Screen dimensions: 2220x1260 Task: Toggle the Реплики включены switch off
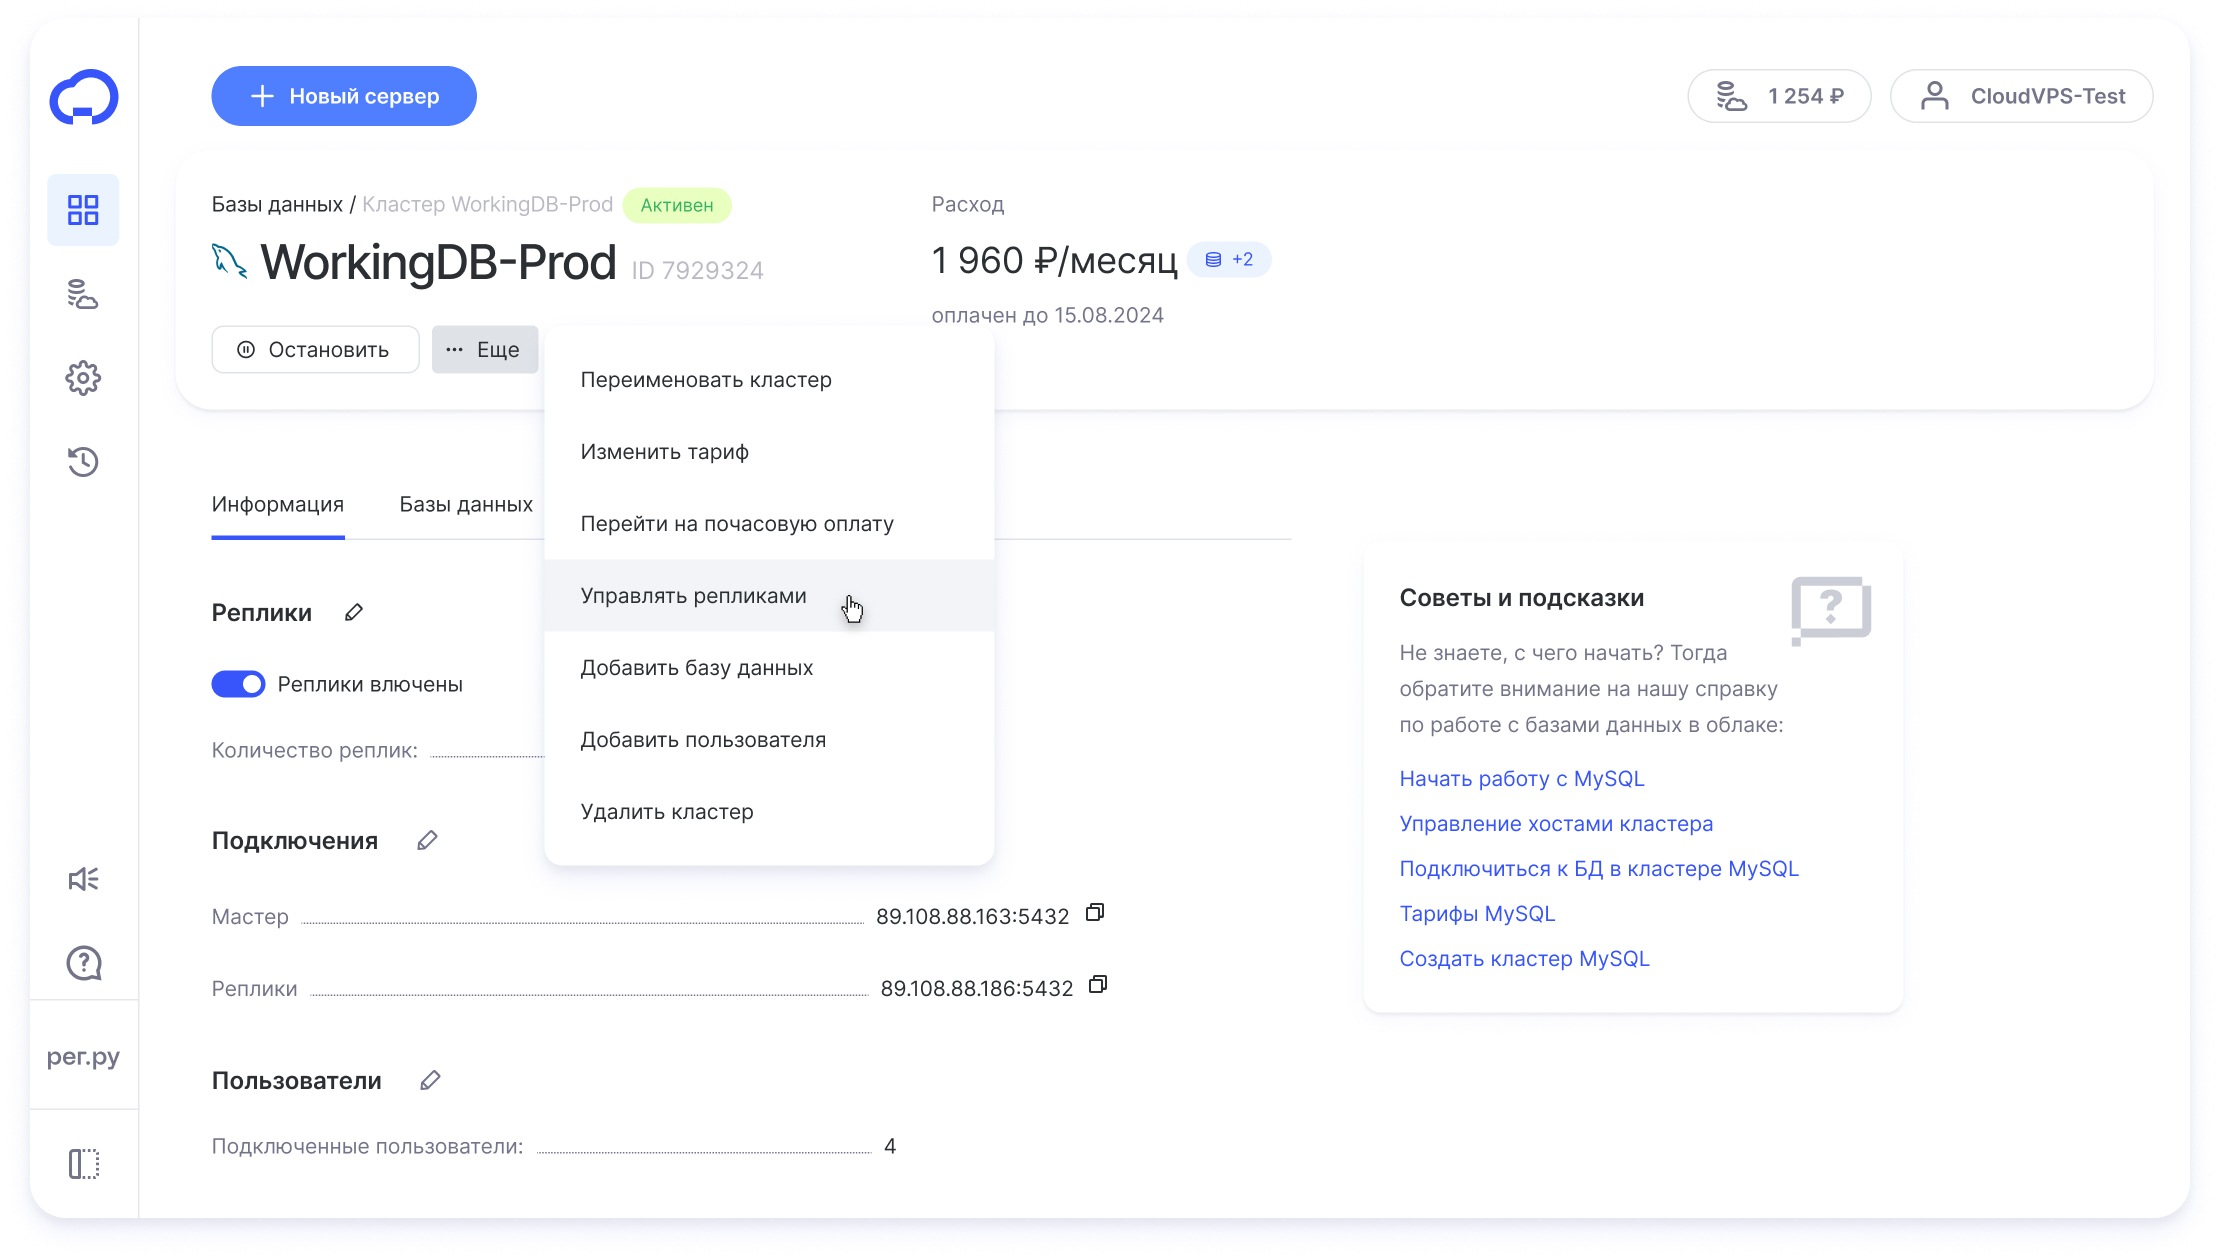click(x=238, y=683)
